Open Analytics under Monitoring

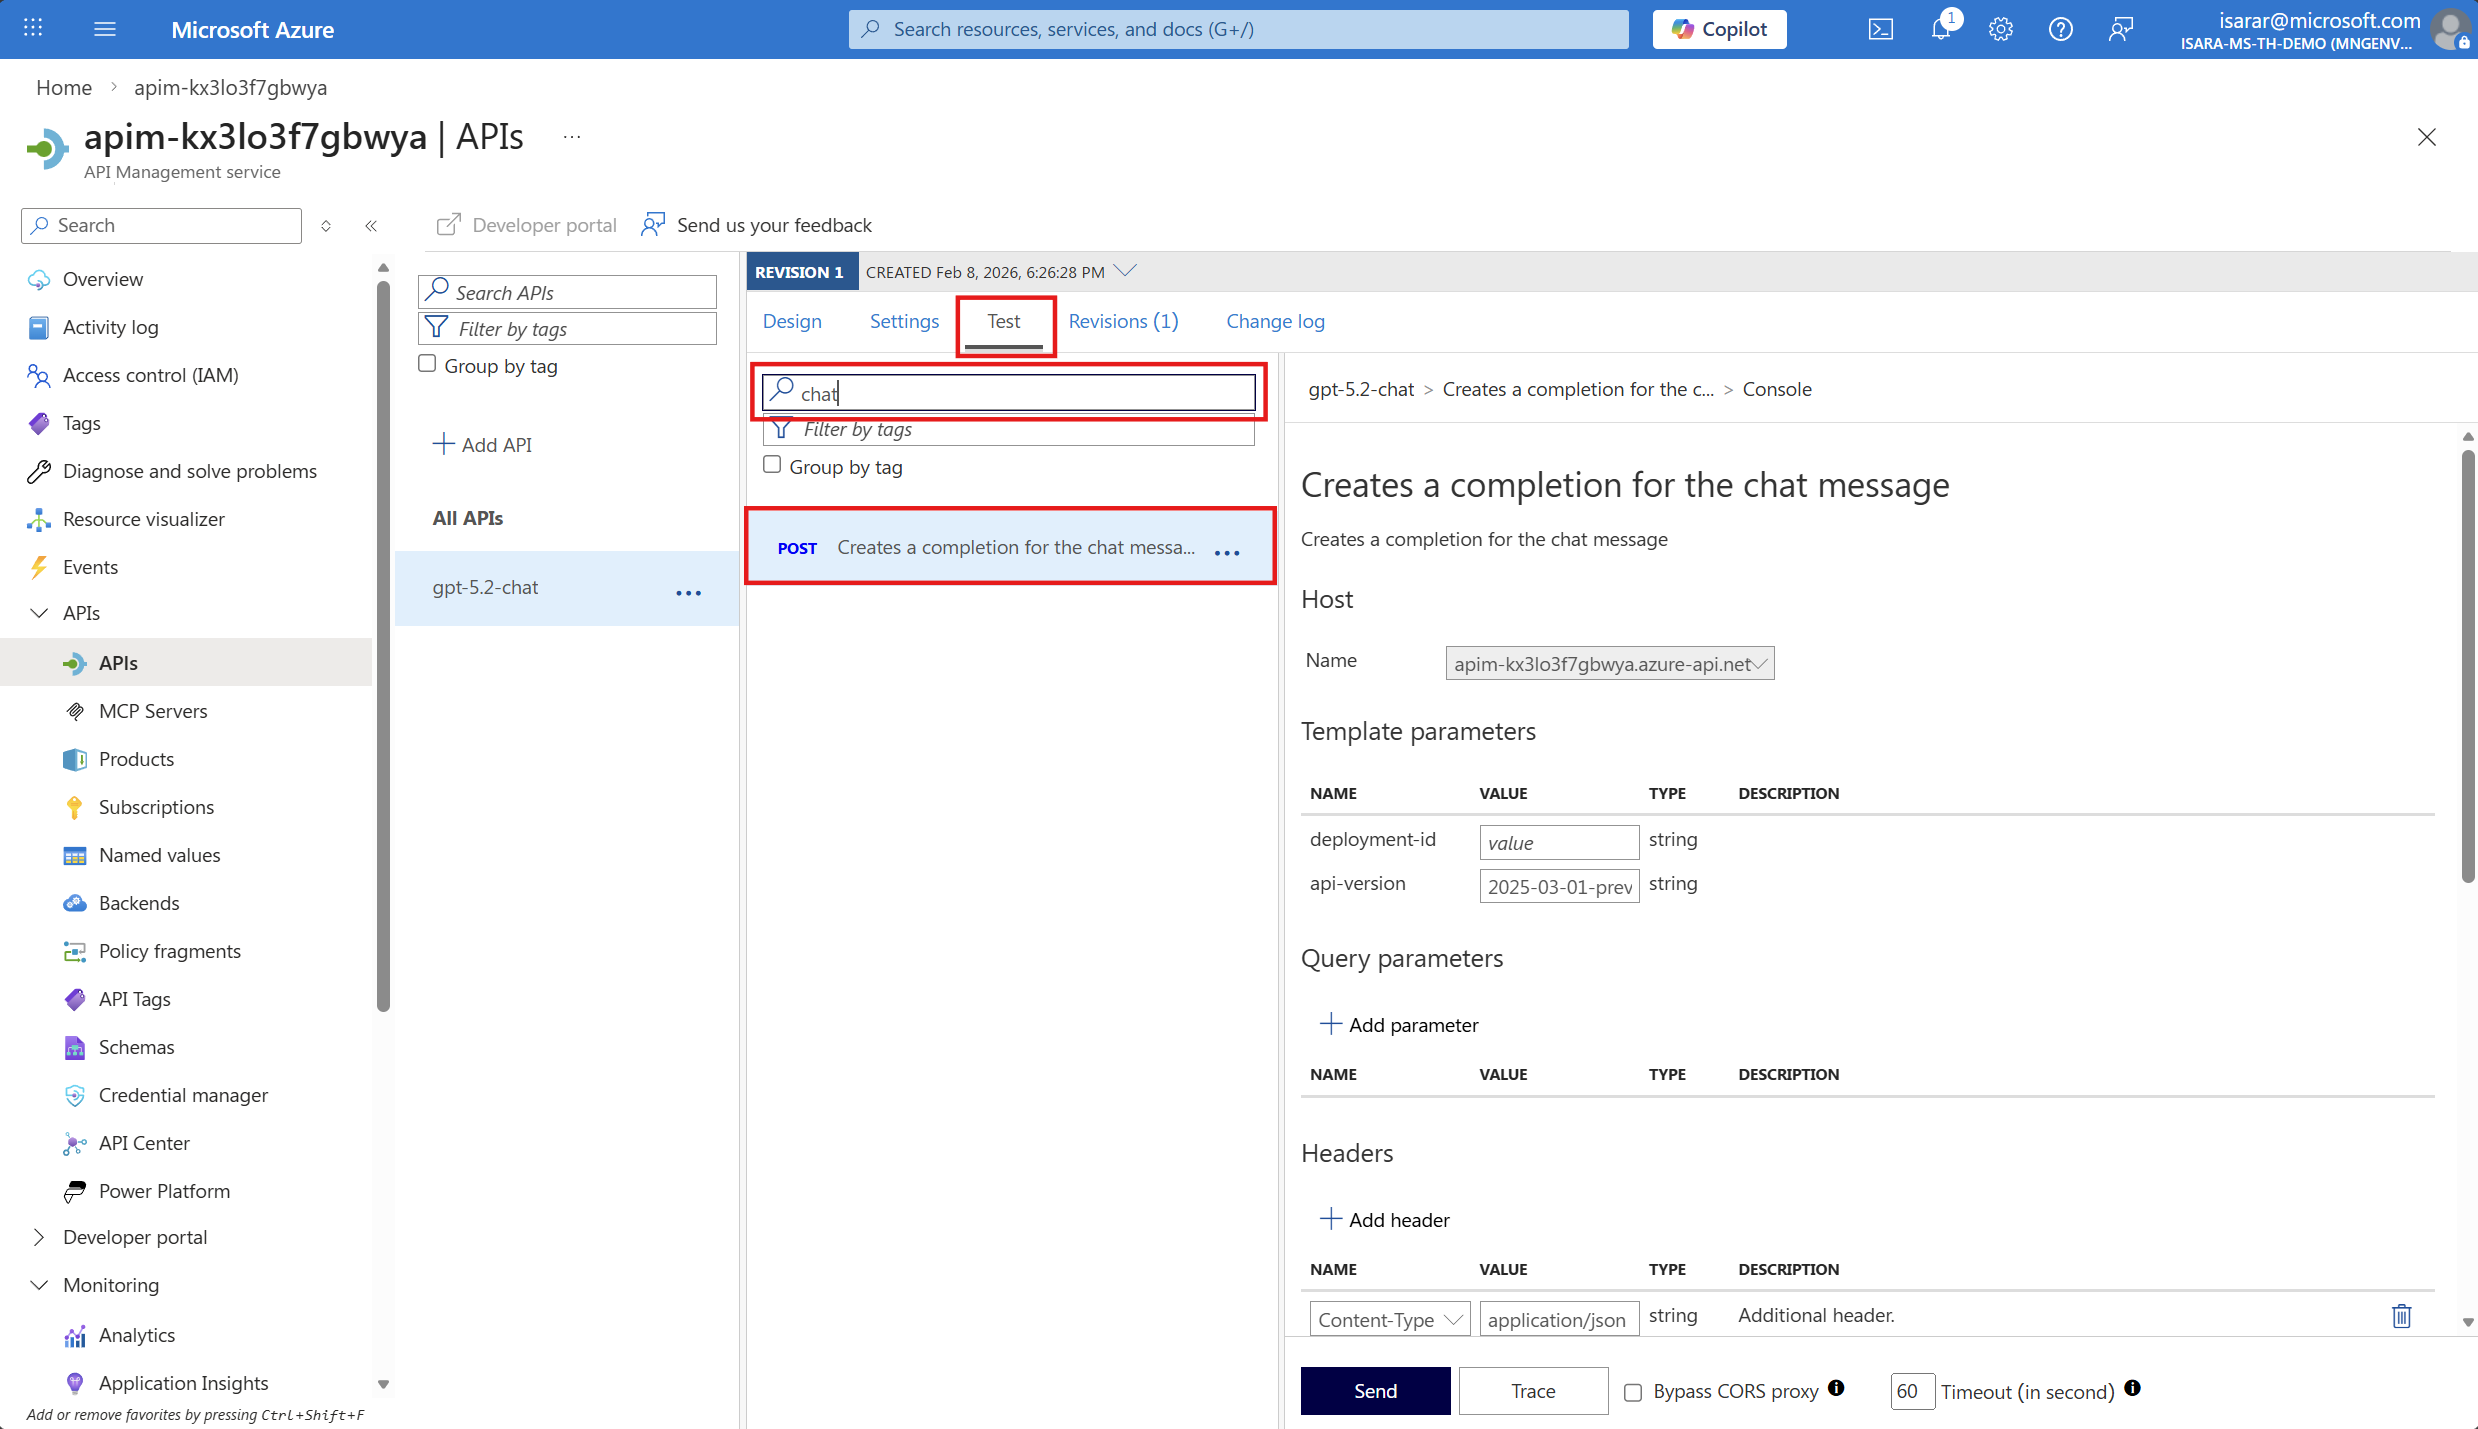(x=136, y=1335)
